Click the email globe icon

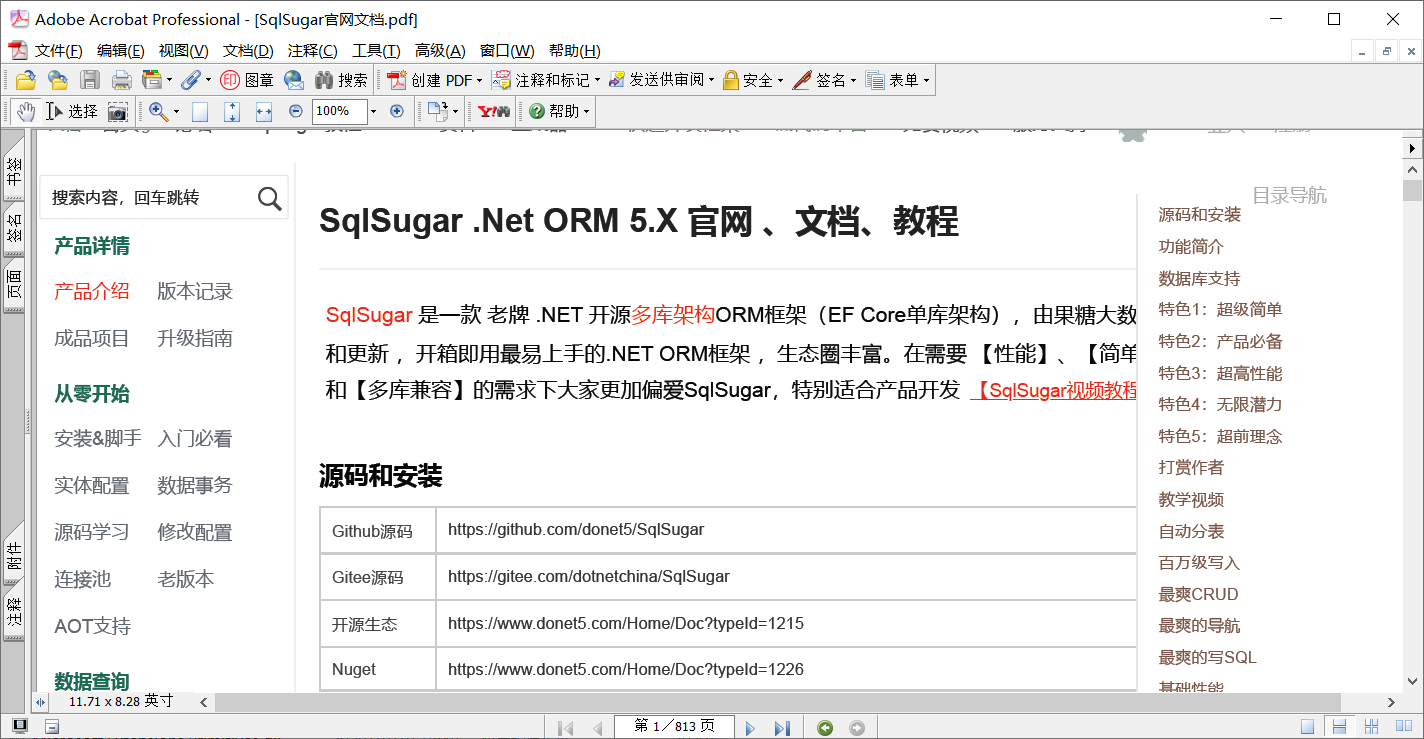(294, 80)
